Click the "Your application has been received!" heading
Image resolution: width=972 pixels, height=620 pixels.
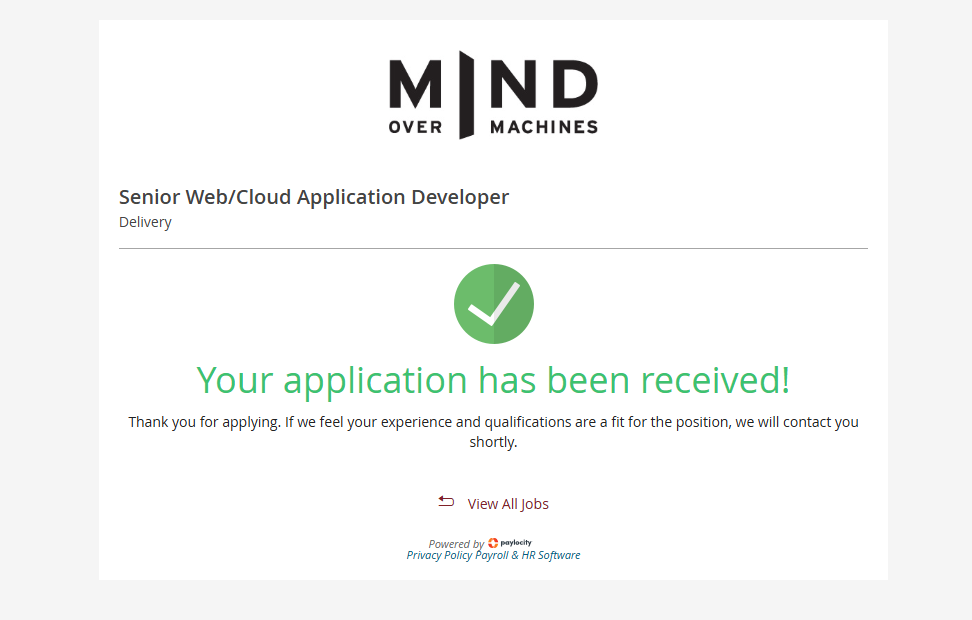coord(493,380)
